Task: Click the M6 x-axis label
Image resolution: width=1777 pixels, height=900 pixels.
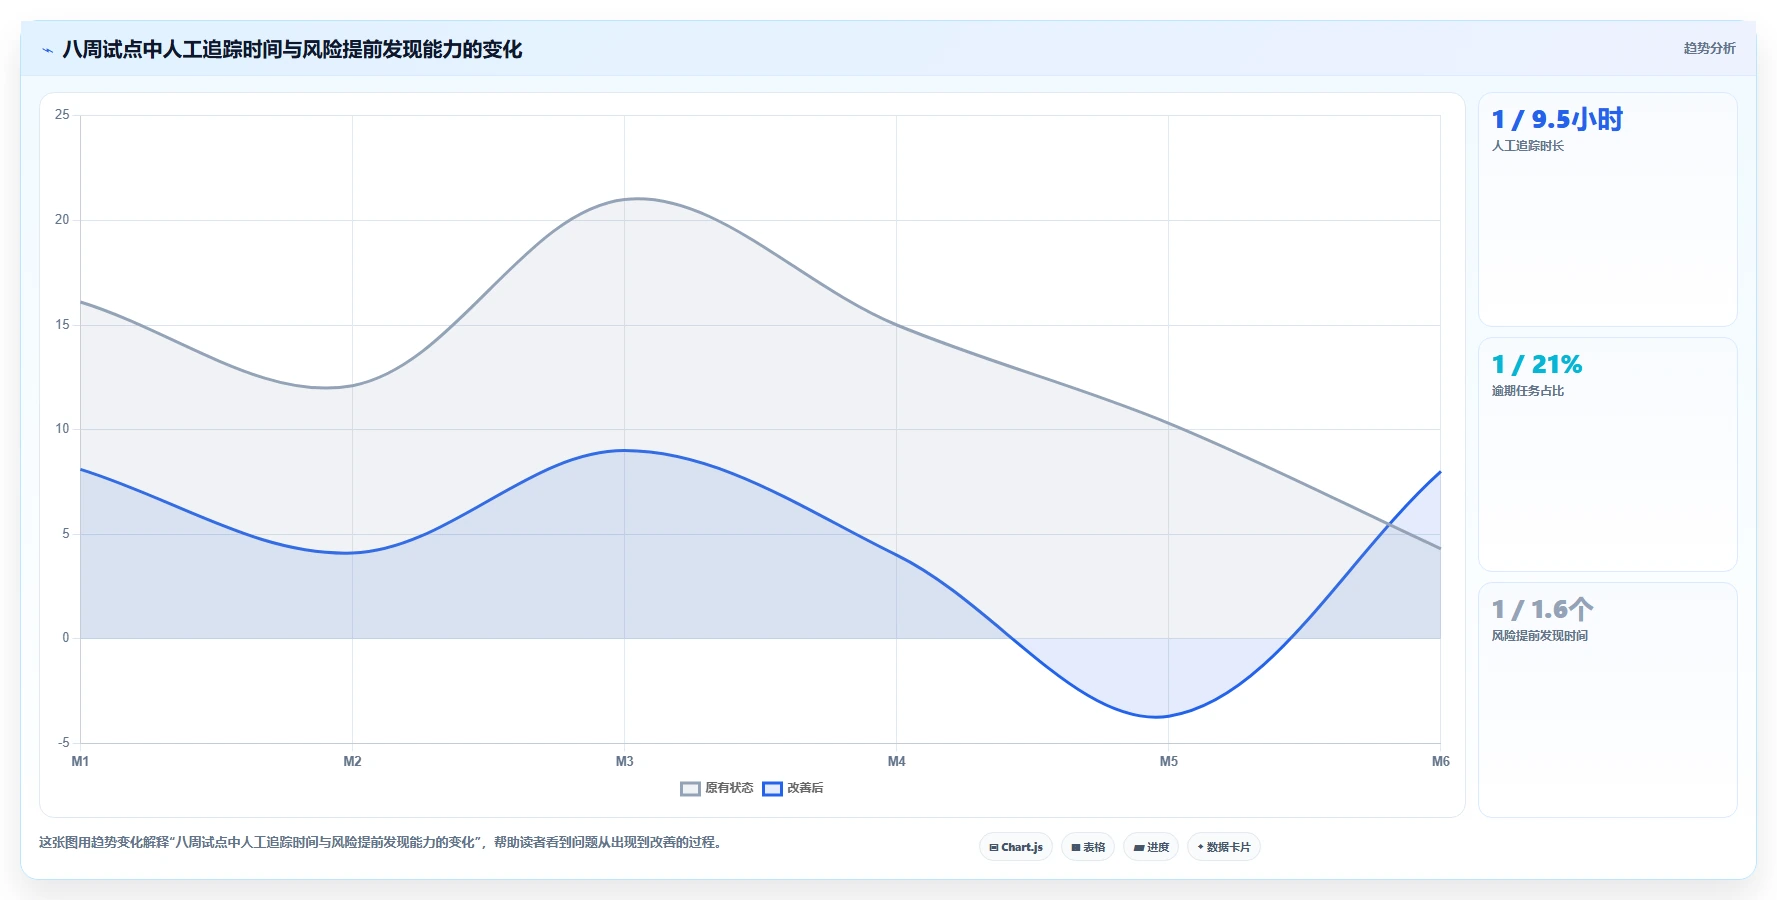Action: (1440, 761)
